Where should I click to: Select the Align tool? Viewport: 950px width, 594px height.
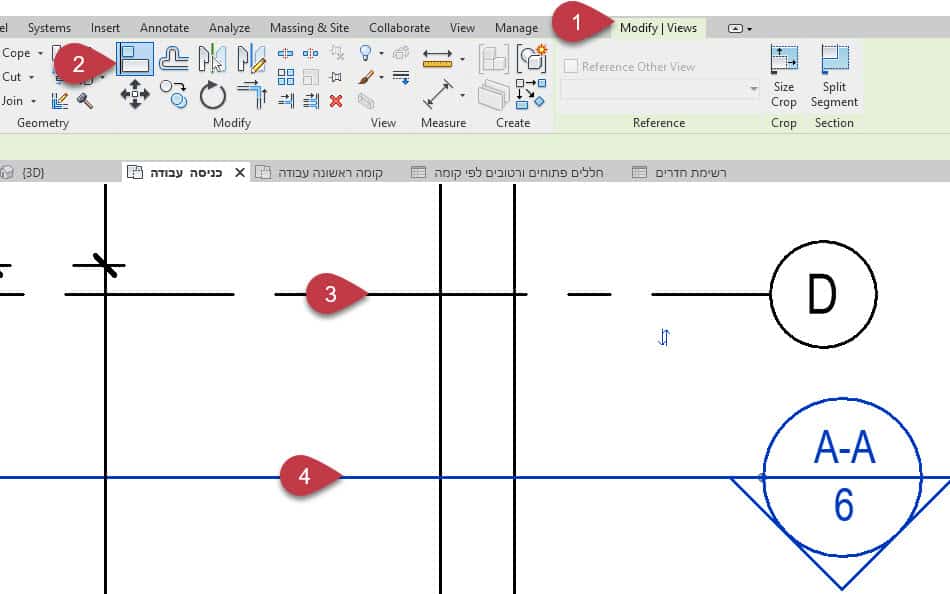pos(135,59)
